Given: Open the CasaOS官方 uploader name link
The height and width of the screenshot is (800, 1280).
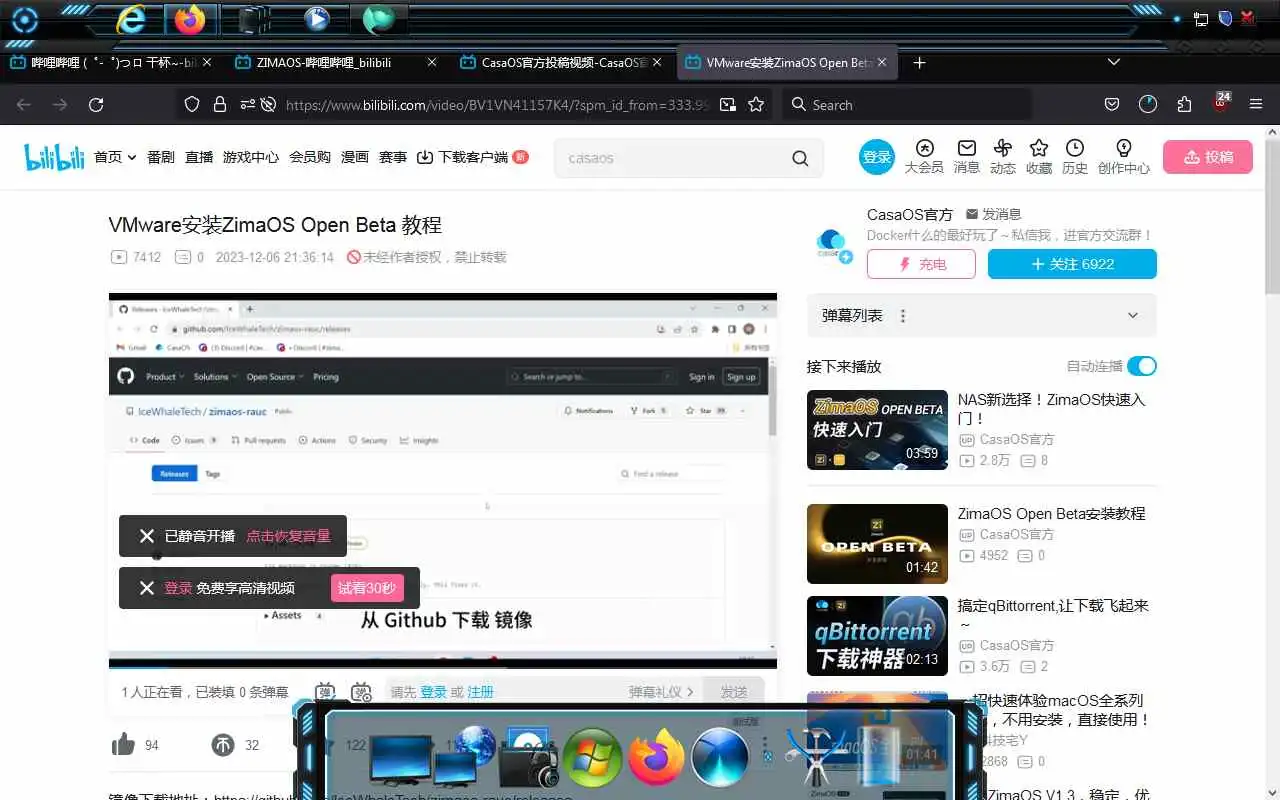Looking at the screenshot, I should (910, 214).
